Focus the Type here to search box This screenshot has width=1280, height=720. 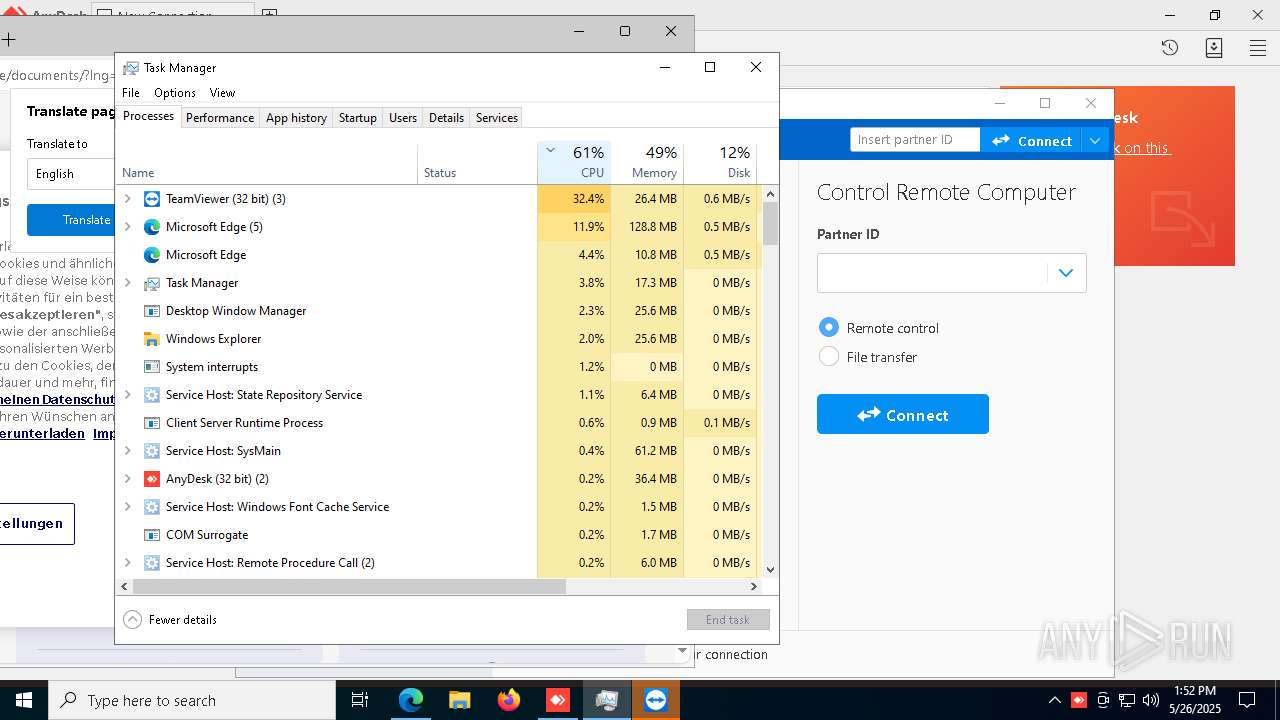pyautogui.click(x=192, y=700)
